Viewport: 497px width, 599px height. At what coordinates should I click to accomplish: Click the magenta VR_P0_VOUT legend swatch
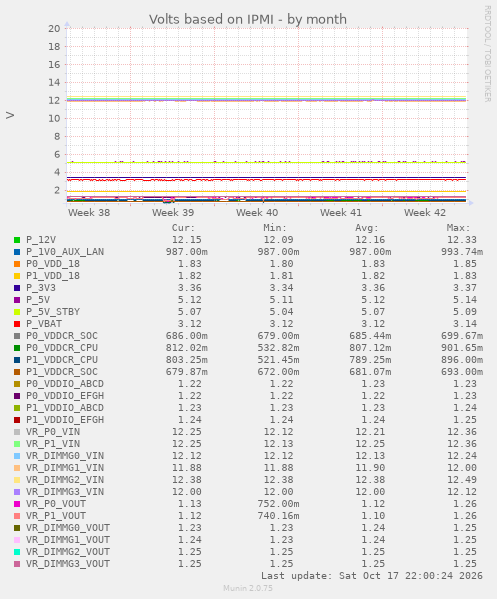(17, 504)
